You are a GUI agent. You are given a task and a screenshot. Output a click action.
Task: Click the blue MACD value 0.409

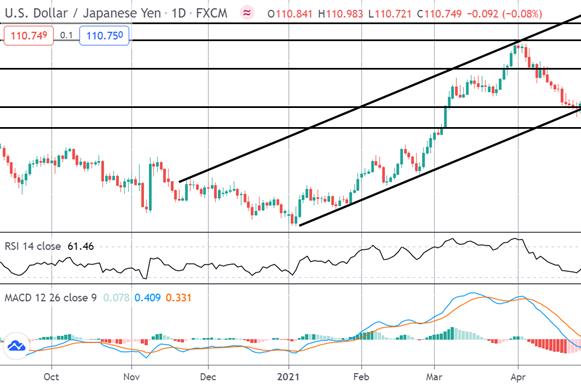[147, 298]
